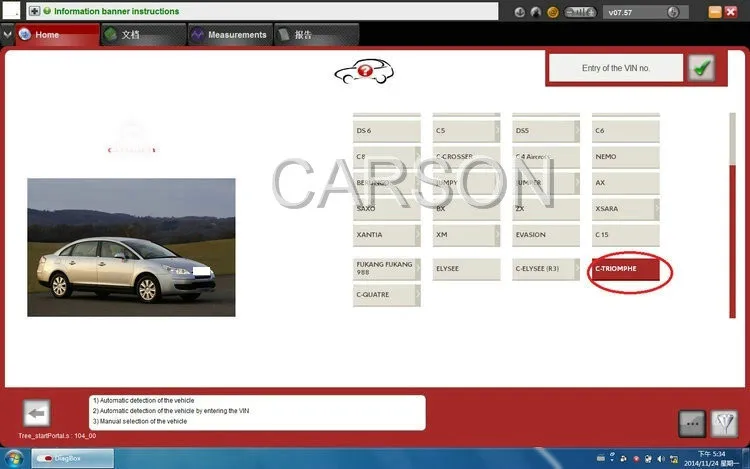Open the Measurements tab
The height and width of the screenshot is (469, 750).
[x=230, y=34]
